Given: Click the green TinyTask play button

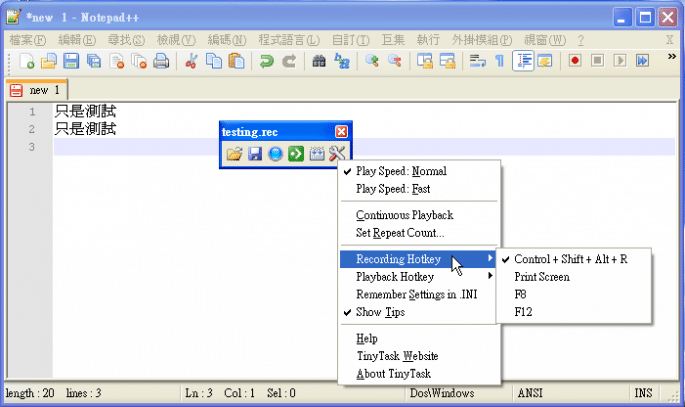Looking at the screenshot, I should pyautogui.click(x=295, y=154).
